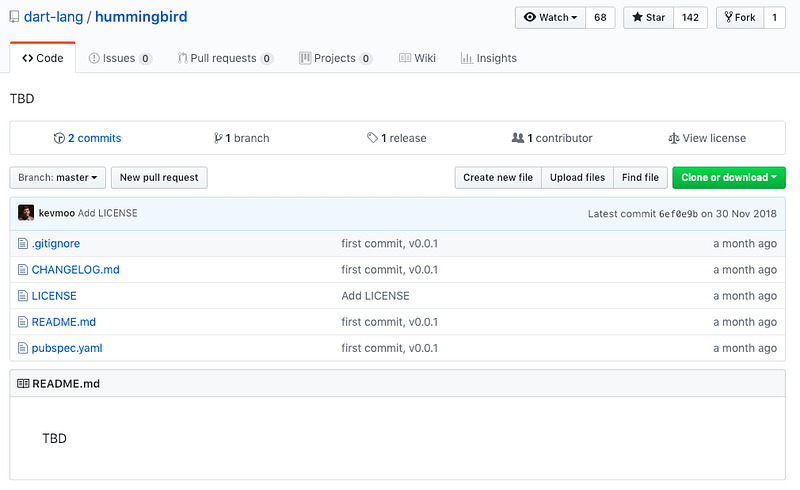Click Find file button
Image resolution: width=800 pixels, height=490 pixels.
click(640, 178)
